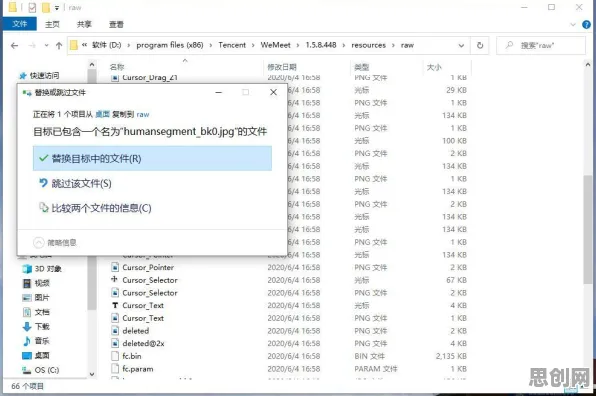Open the raw destination link in dialog
Viewport: 596px width, 396px height.
[143, 114]
